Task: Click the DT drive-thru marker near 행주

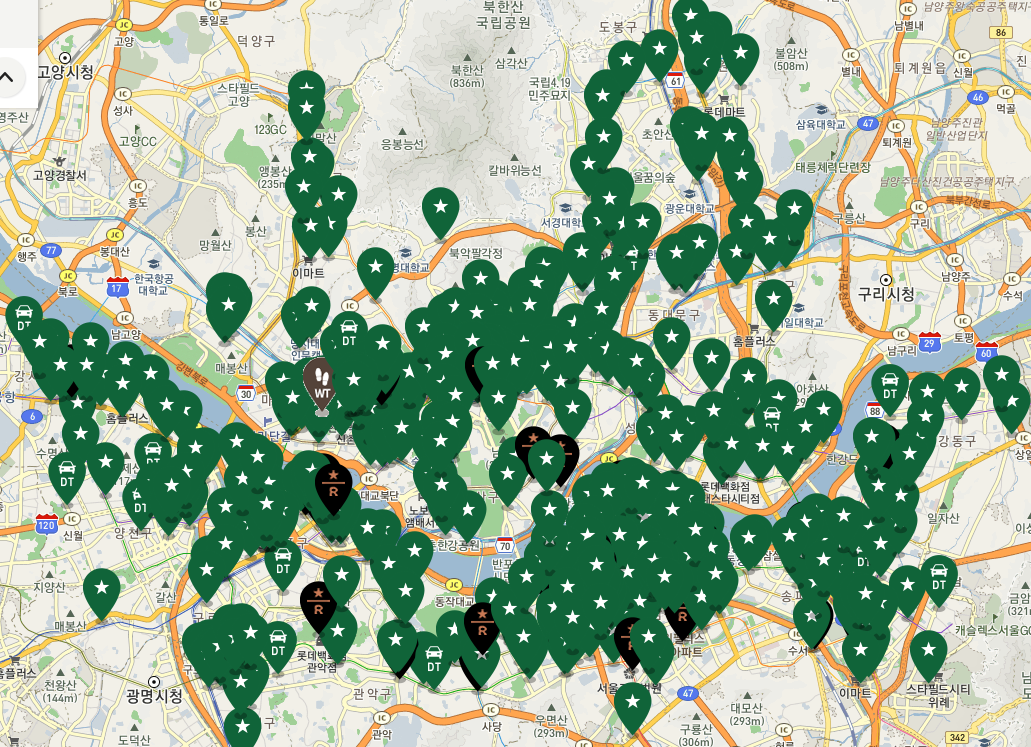Action: tap(24, 319)
